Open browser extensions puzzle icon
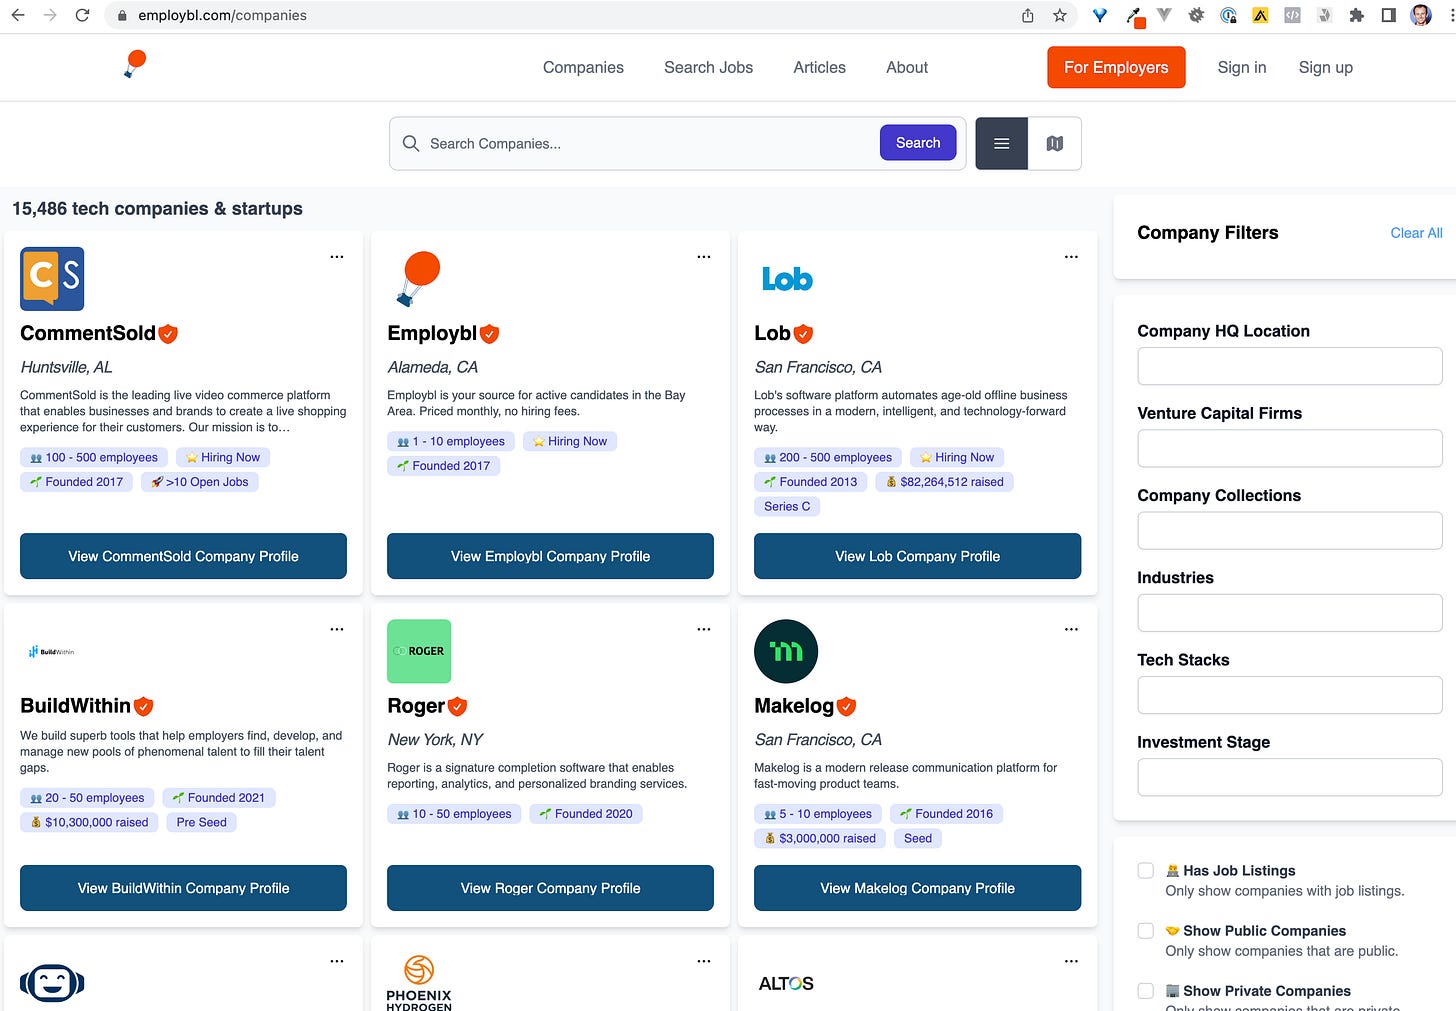This screenshot has width=1456, height=1011. [x=1356, y=15]
